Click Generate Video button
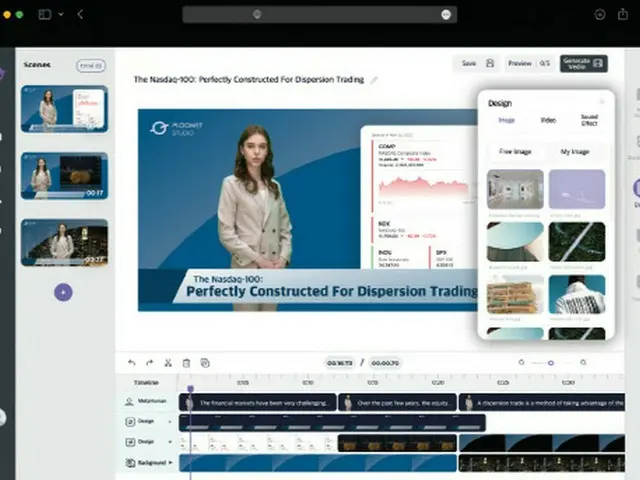The width and height of the screenshot is (640, 480). click(584, 63)
